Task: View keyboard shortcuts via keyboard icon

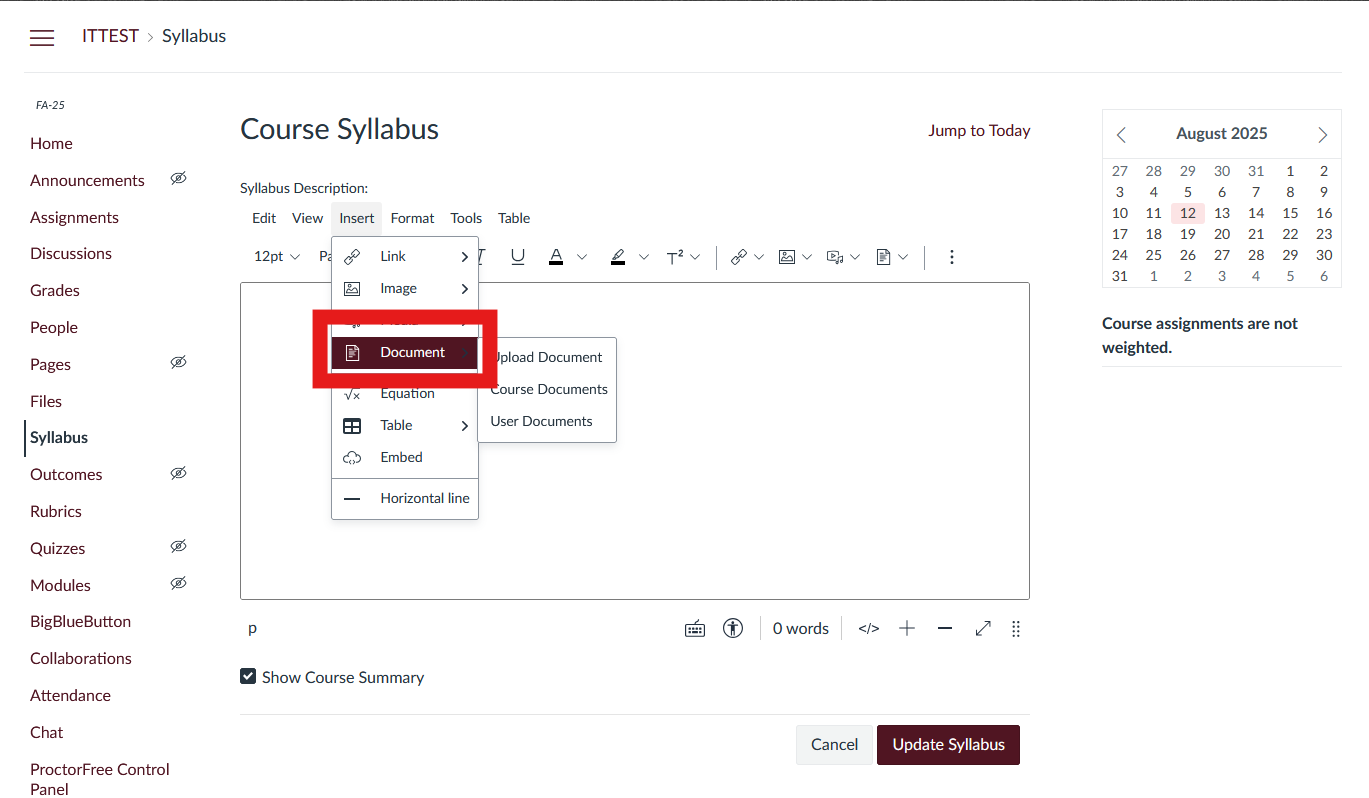Action: (695, 629)
